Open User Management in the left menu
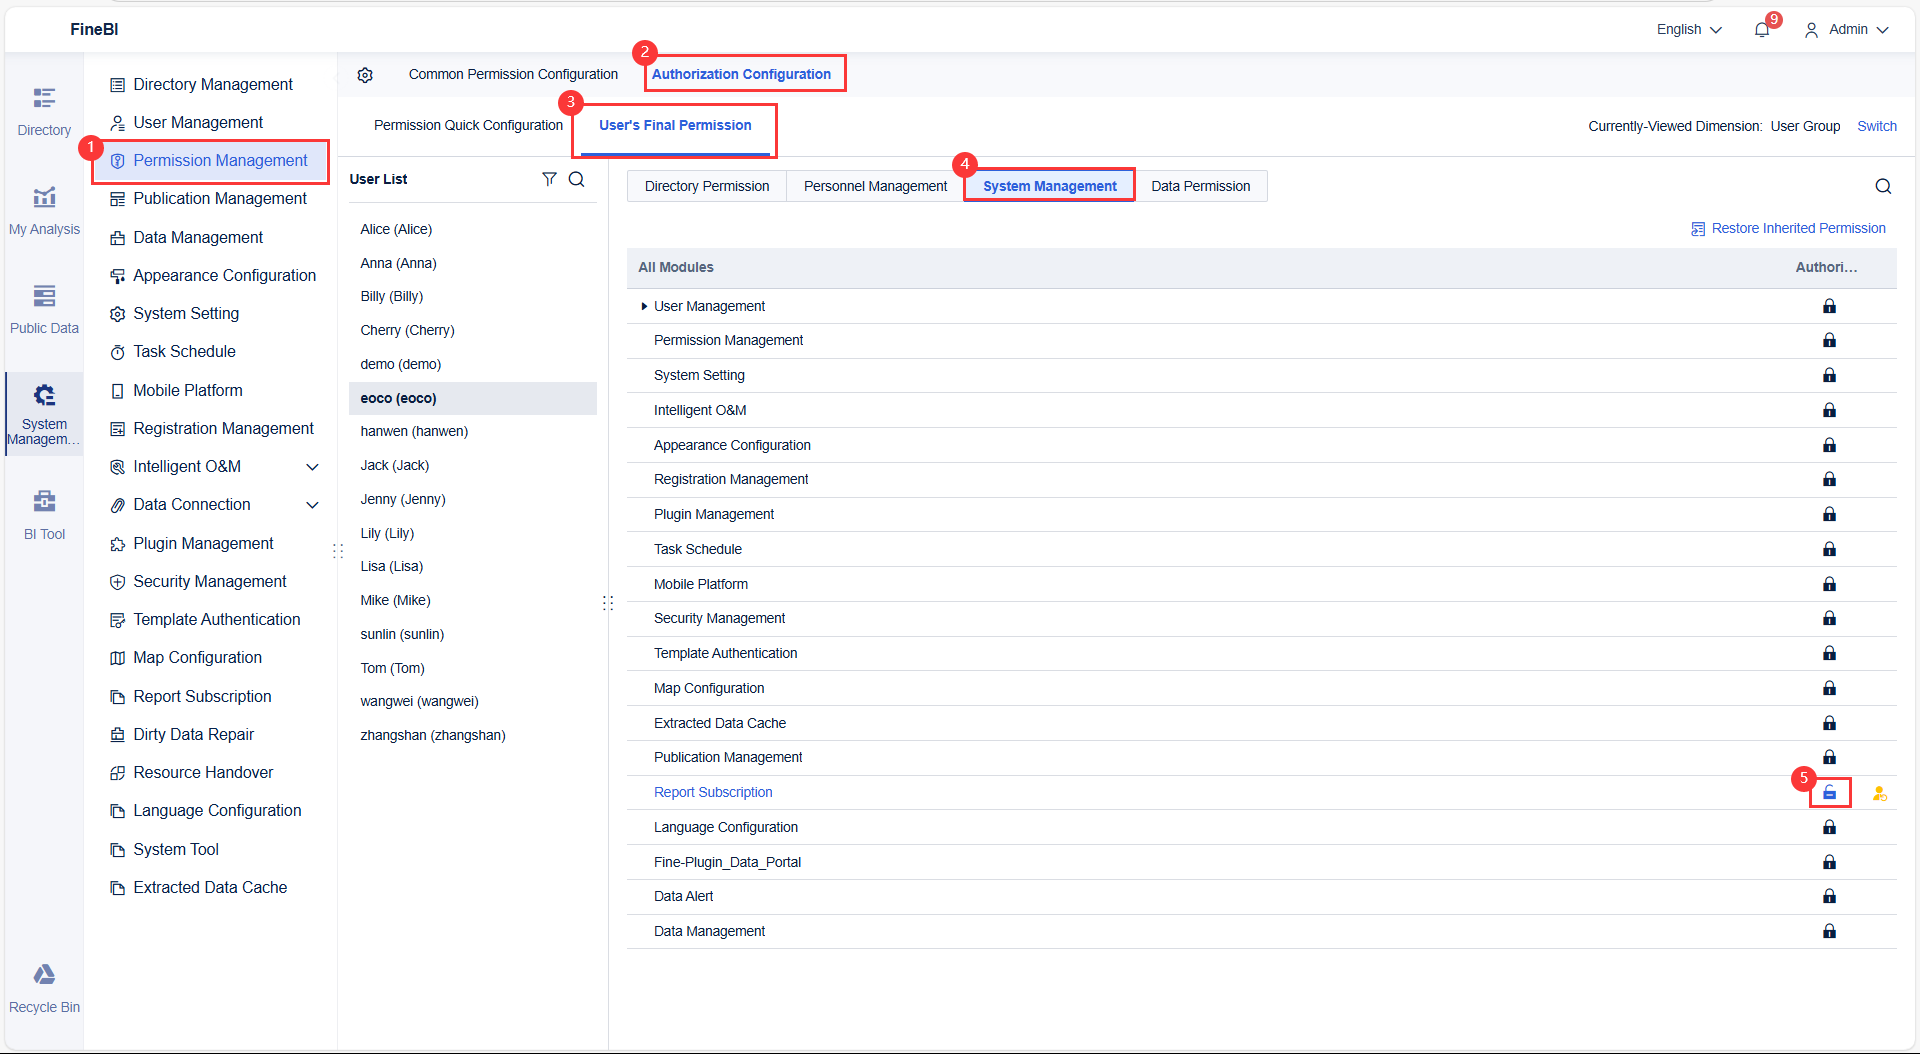Screen dimensions: 1920x1054 198,123
